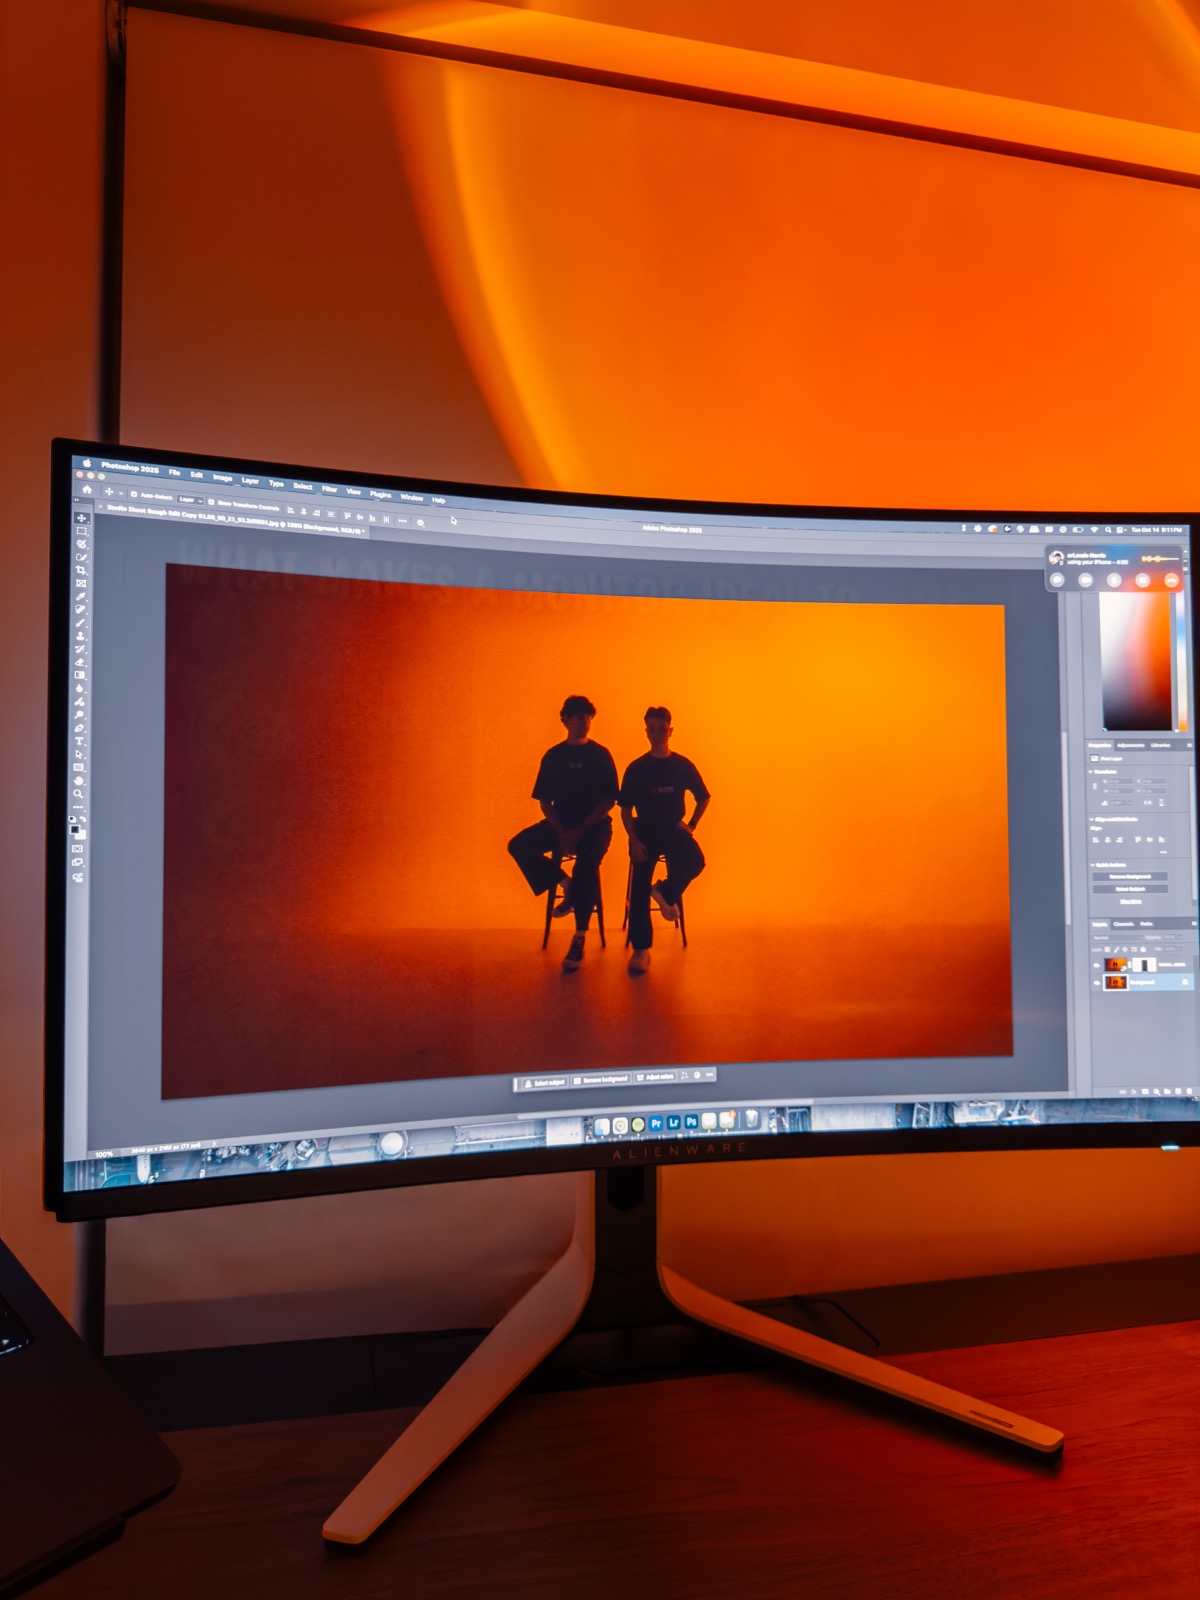Select the Horizontal Type tool

tap(79, 742)
